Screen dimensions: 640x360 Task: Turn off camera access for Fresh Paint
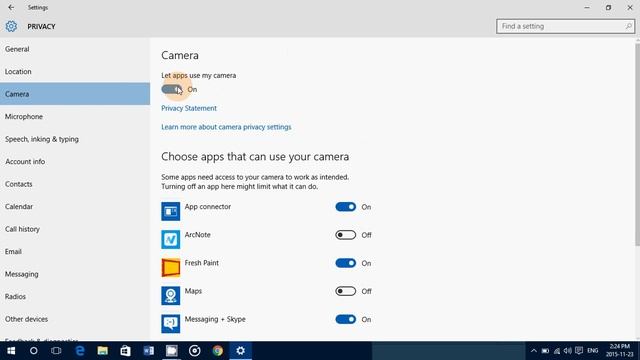tap(346, 263)
